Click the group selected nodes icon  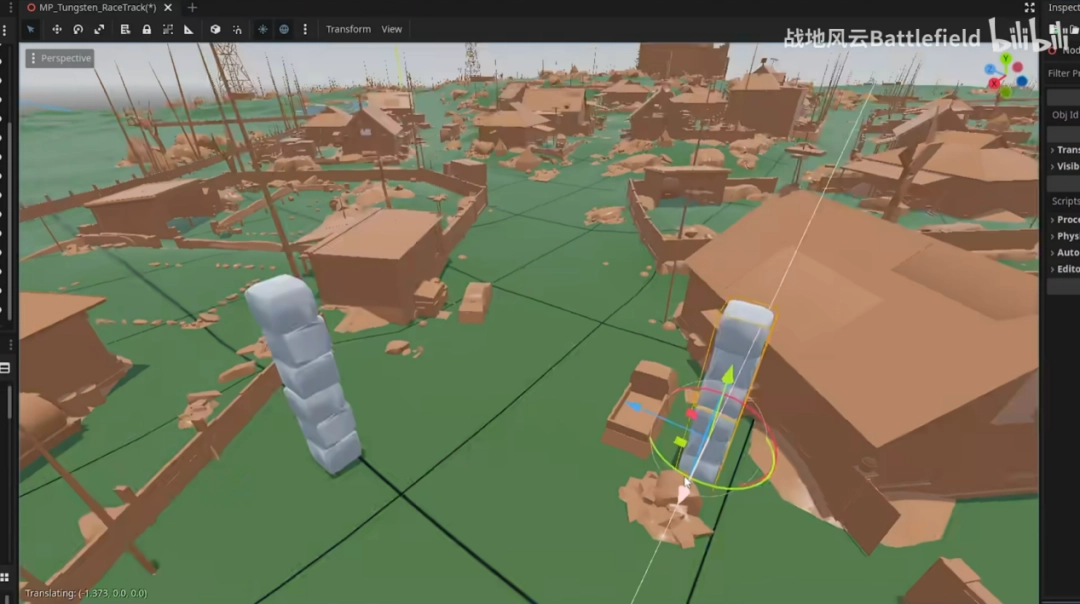click(167, 29)
